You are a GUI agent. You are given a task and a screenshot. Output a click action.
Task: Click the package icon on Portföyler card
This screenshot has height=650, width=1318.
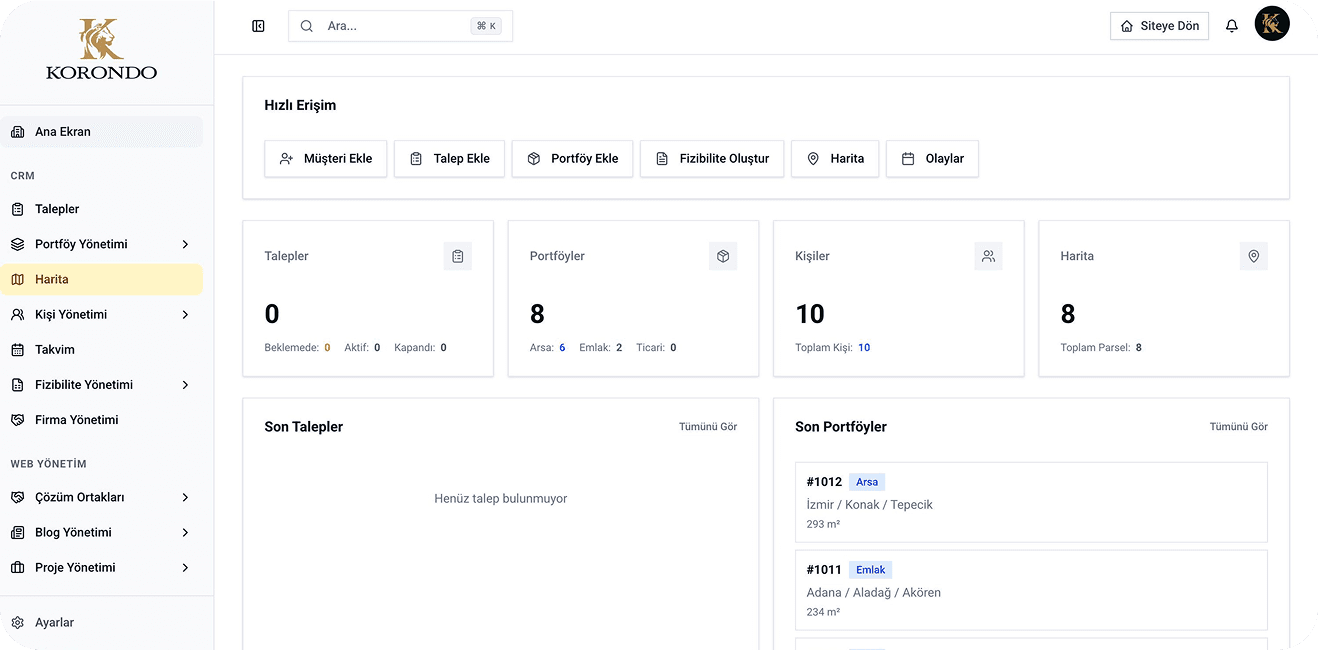[723, 256]
